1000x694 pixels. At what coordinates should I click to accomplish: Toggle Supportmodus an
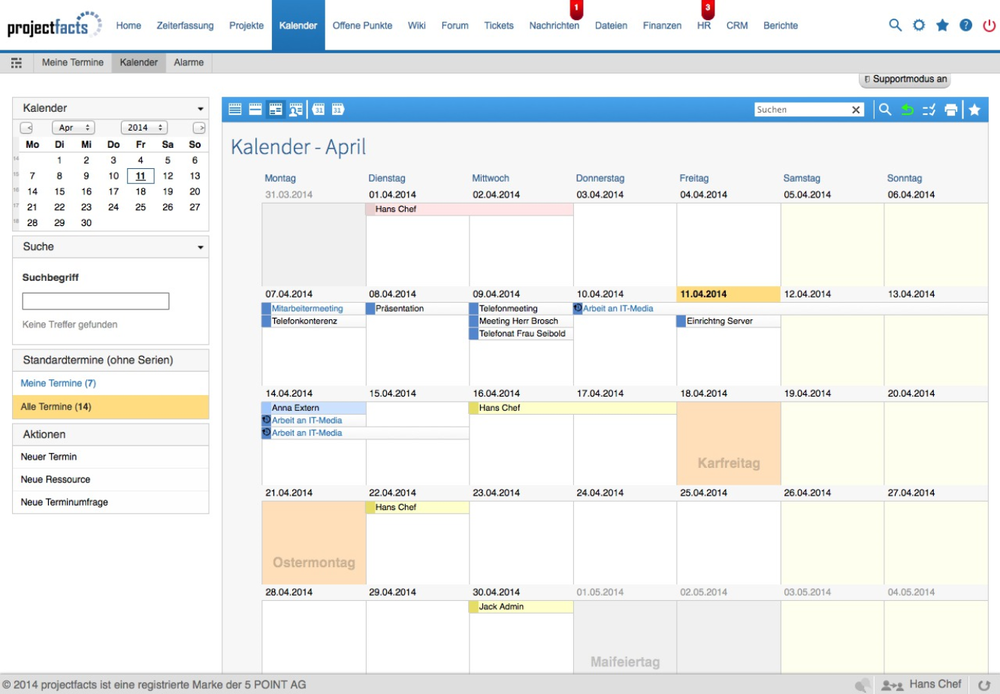pyautogui.click(x=905, y=79)
